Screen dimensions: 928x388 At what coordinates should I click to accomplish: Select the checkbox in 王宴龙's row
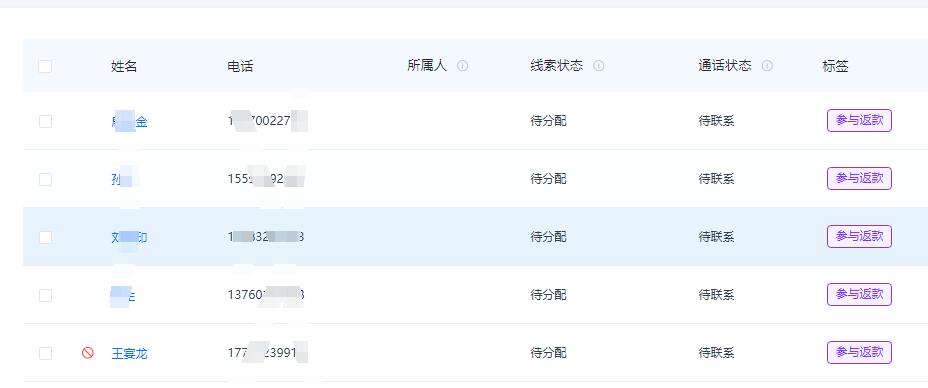coord(45,353)
